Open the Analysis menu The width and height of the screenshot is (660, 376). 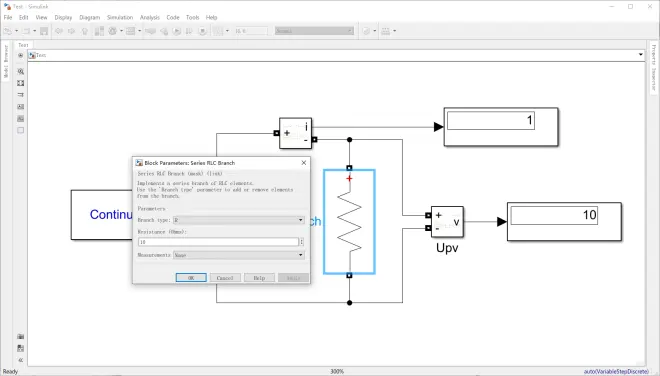tap(150, 17)
